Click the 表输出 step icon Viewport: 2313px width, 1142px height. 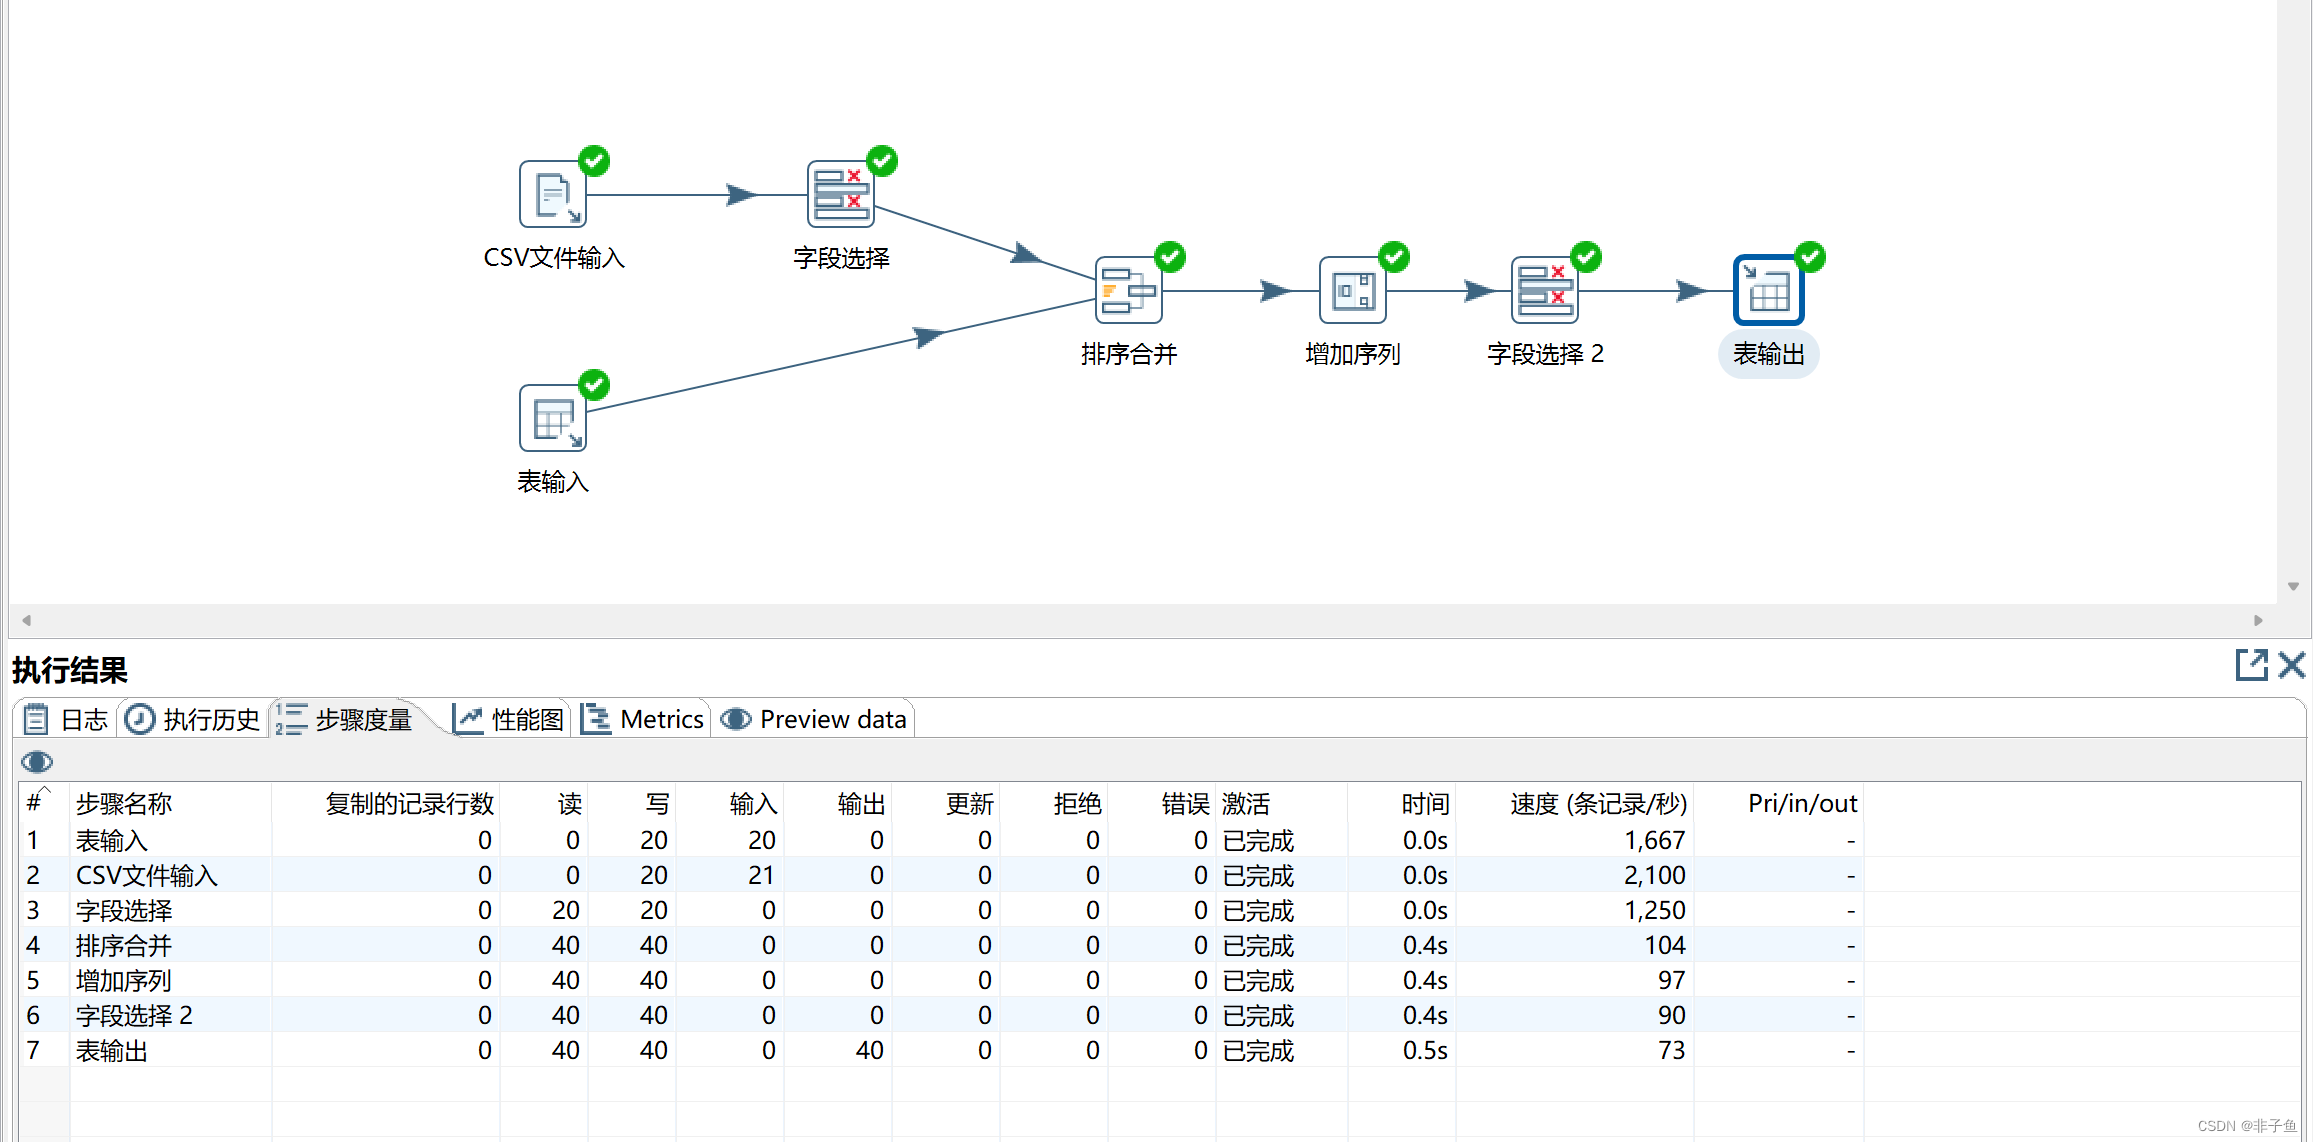[1768, 290]
